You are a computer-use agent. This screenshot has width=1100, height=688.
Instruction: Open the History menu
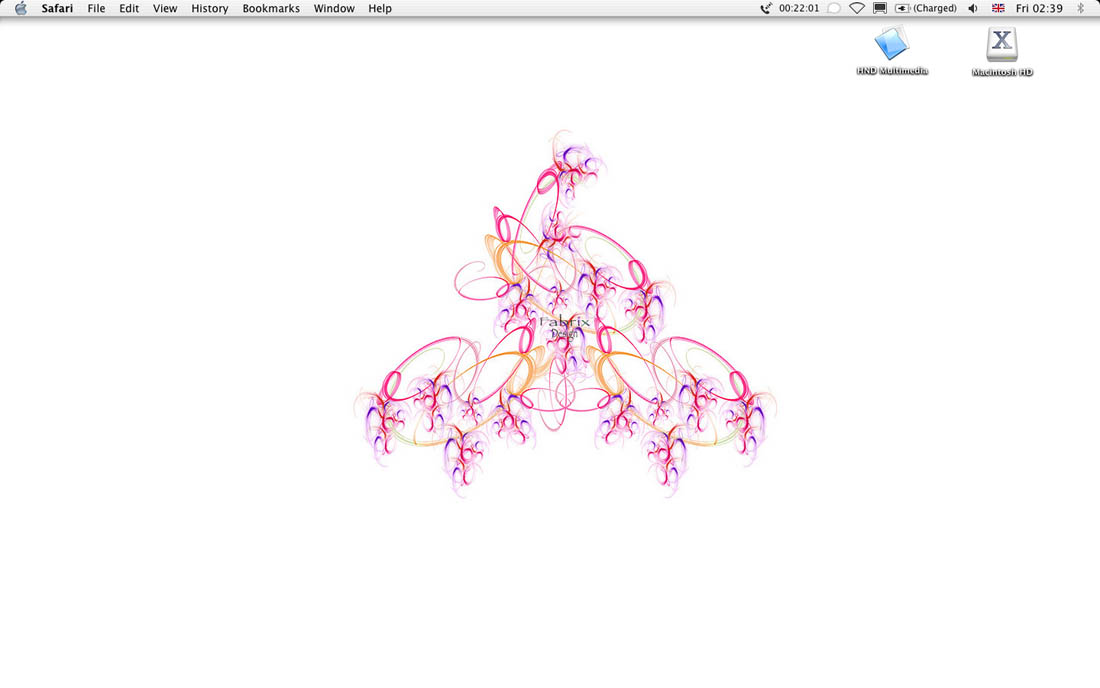[210, 8]
